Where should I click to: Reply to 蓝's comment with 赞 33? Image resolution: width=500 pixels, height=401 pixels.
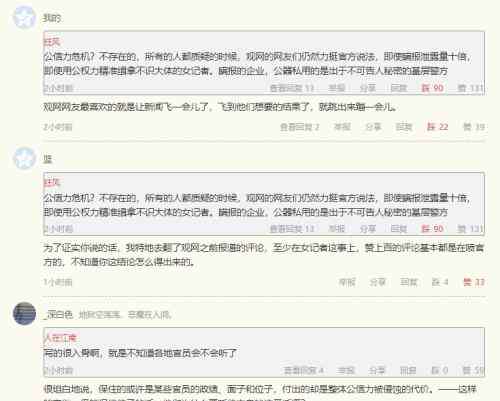click(409, 282)
